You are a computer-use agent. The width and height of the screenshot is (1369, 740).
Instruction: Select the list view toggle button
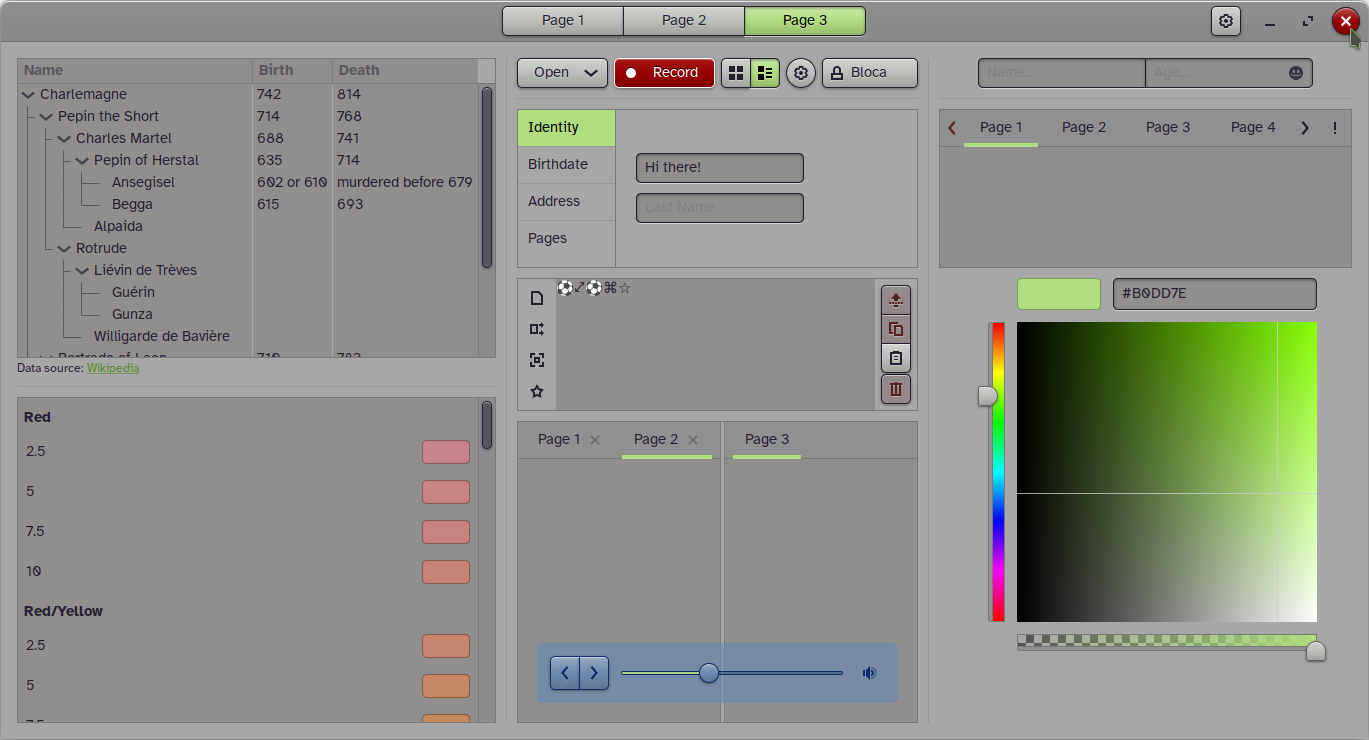point(765,73)
